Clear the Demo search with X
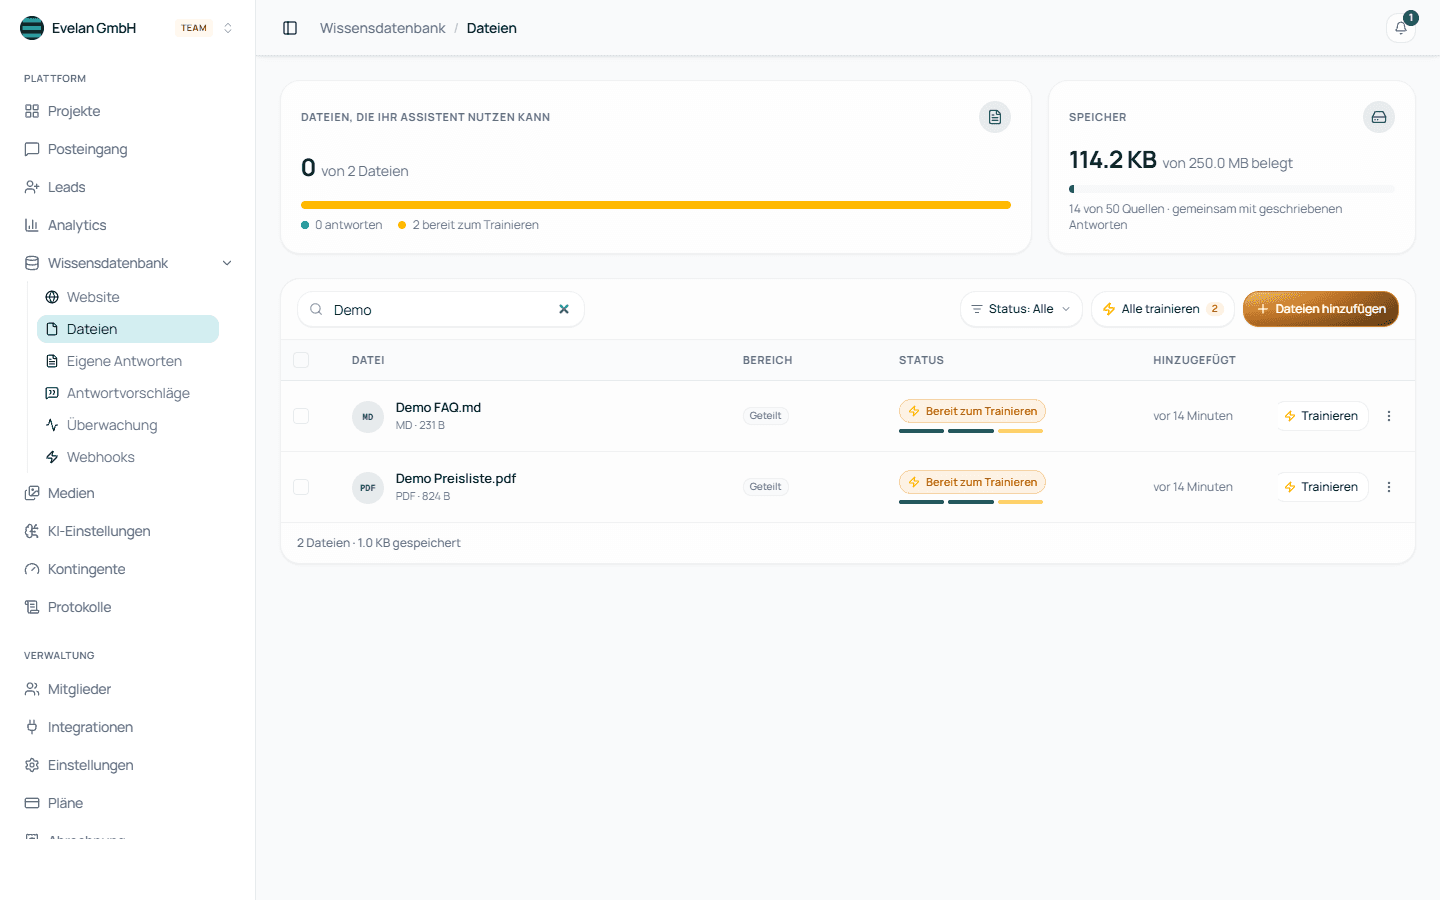The height and width of the screenshot is (900, 1440). [x=564, y=309]
